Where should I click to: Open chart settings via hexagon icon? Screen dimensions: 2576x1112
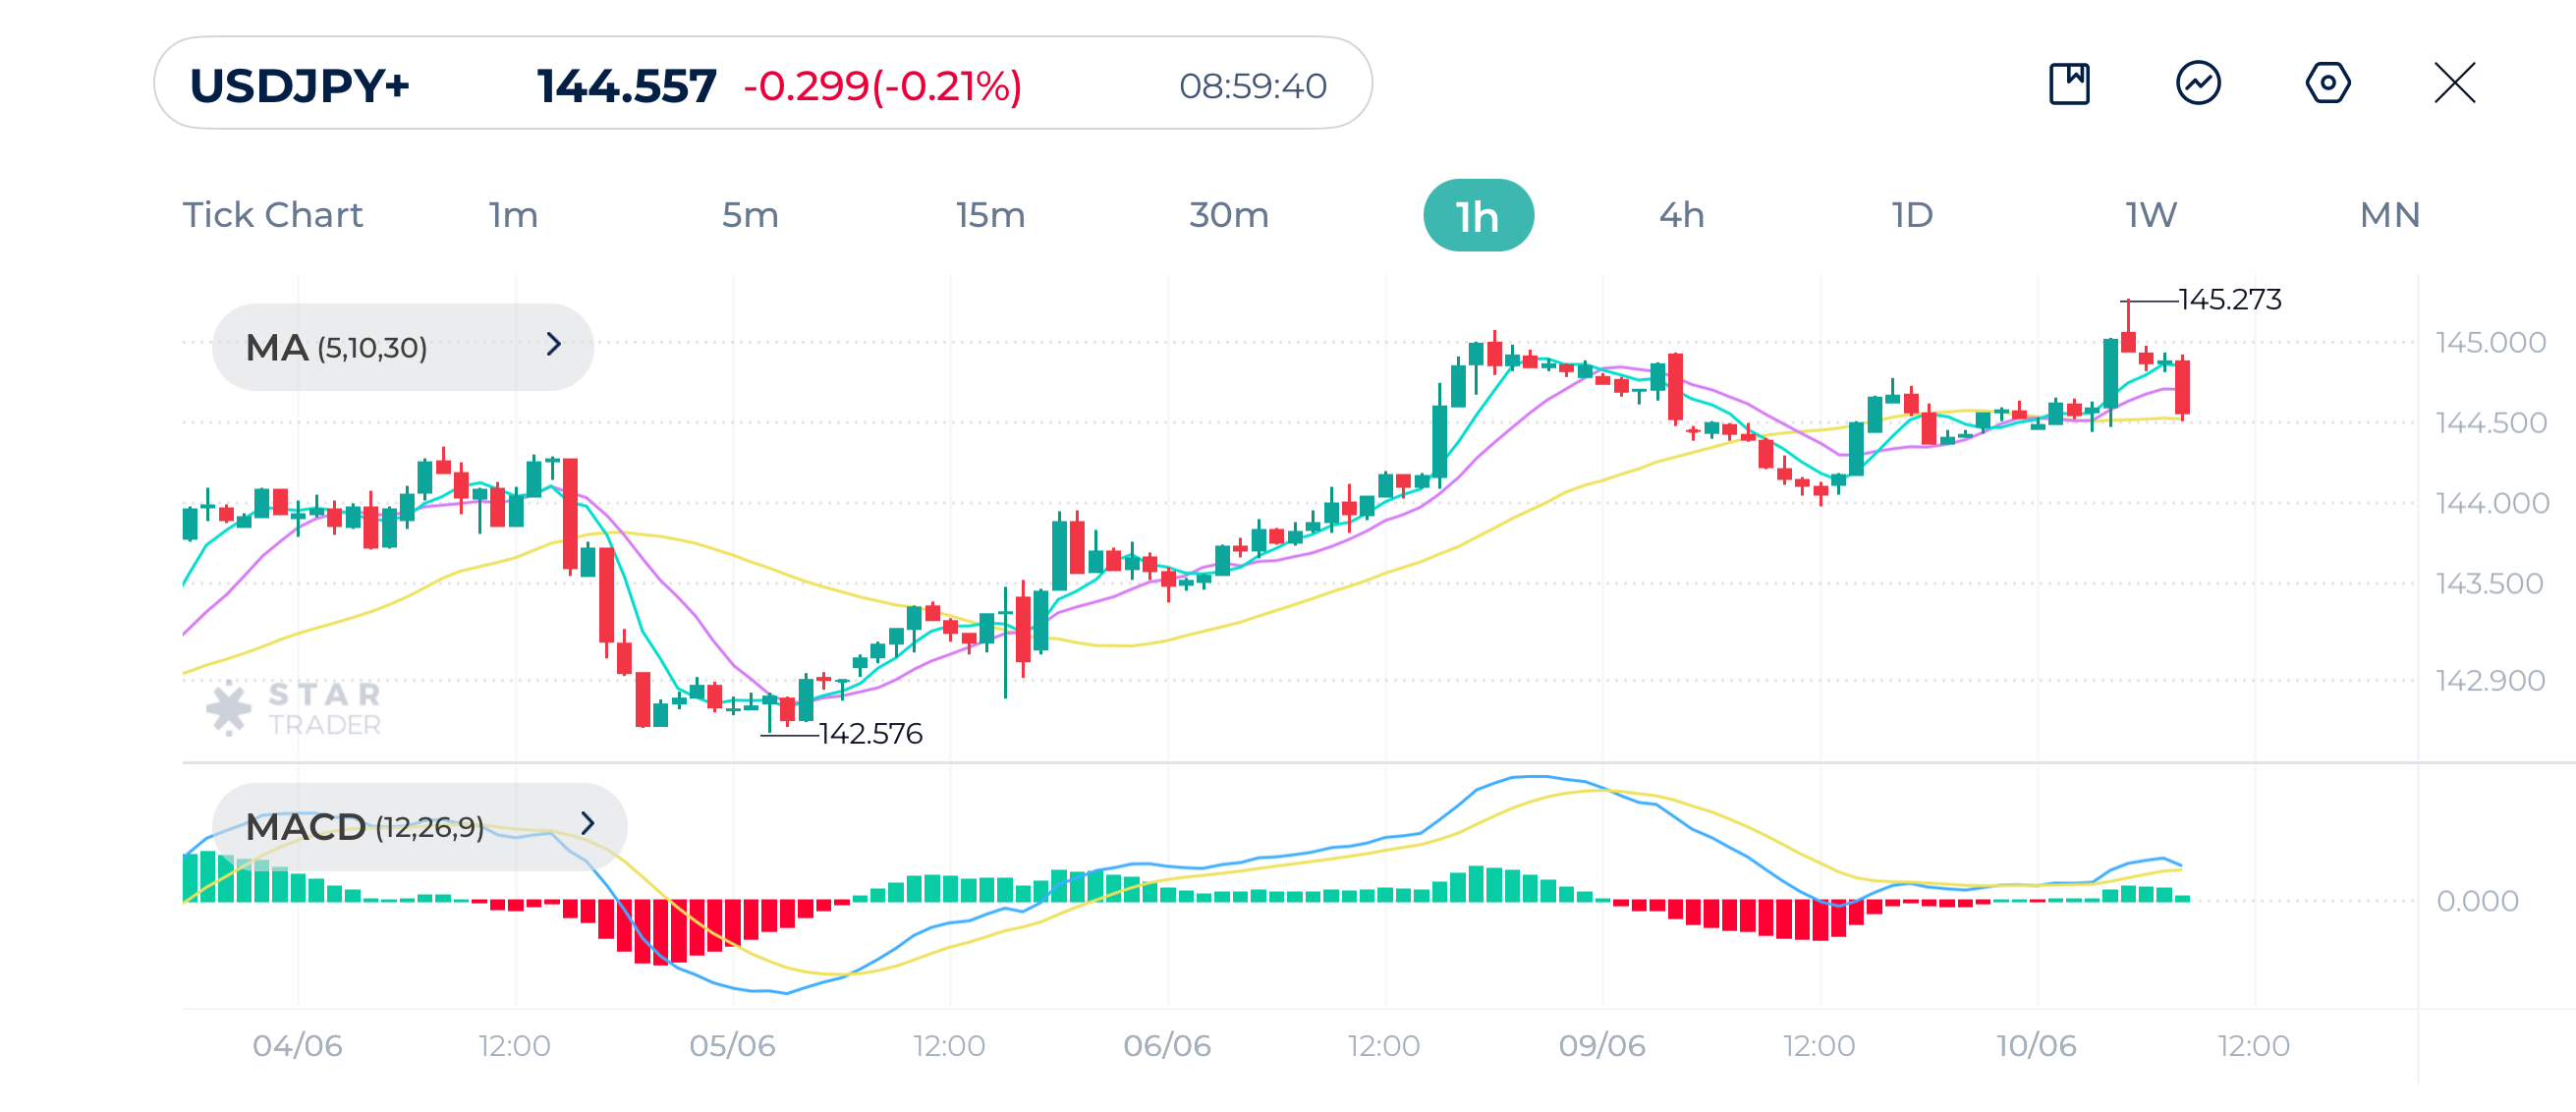pyautogui.click(x=2327, y=86)
